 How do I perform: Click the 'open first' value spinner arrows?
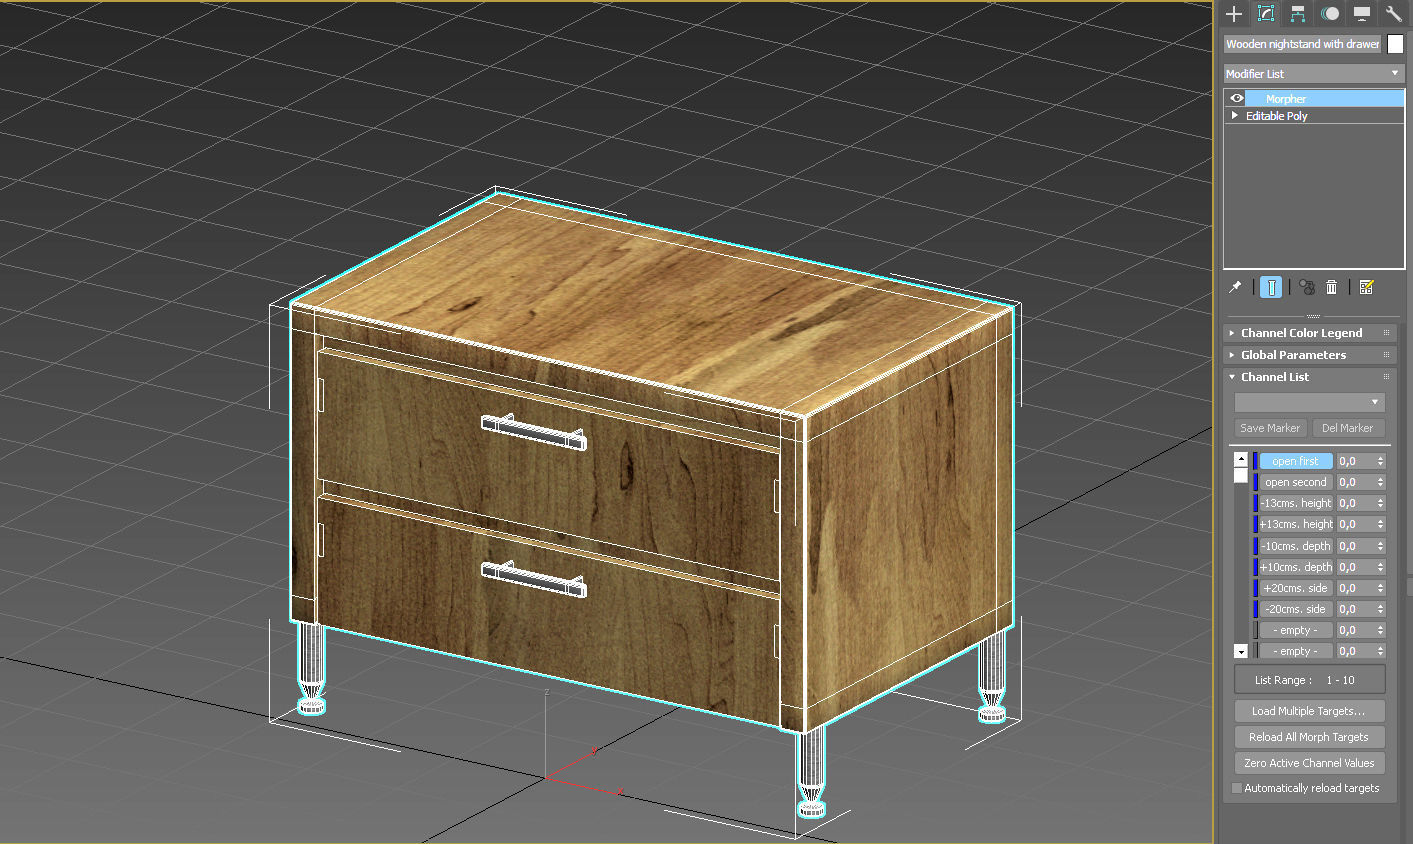(1381, 461)
